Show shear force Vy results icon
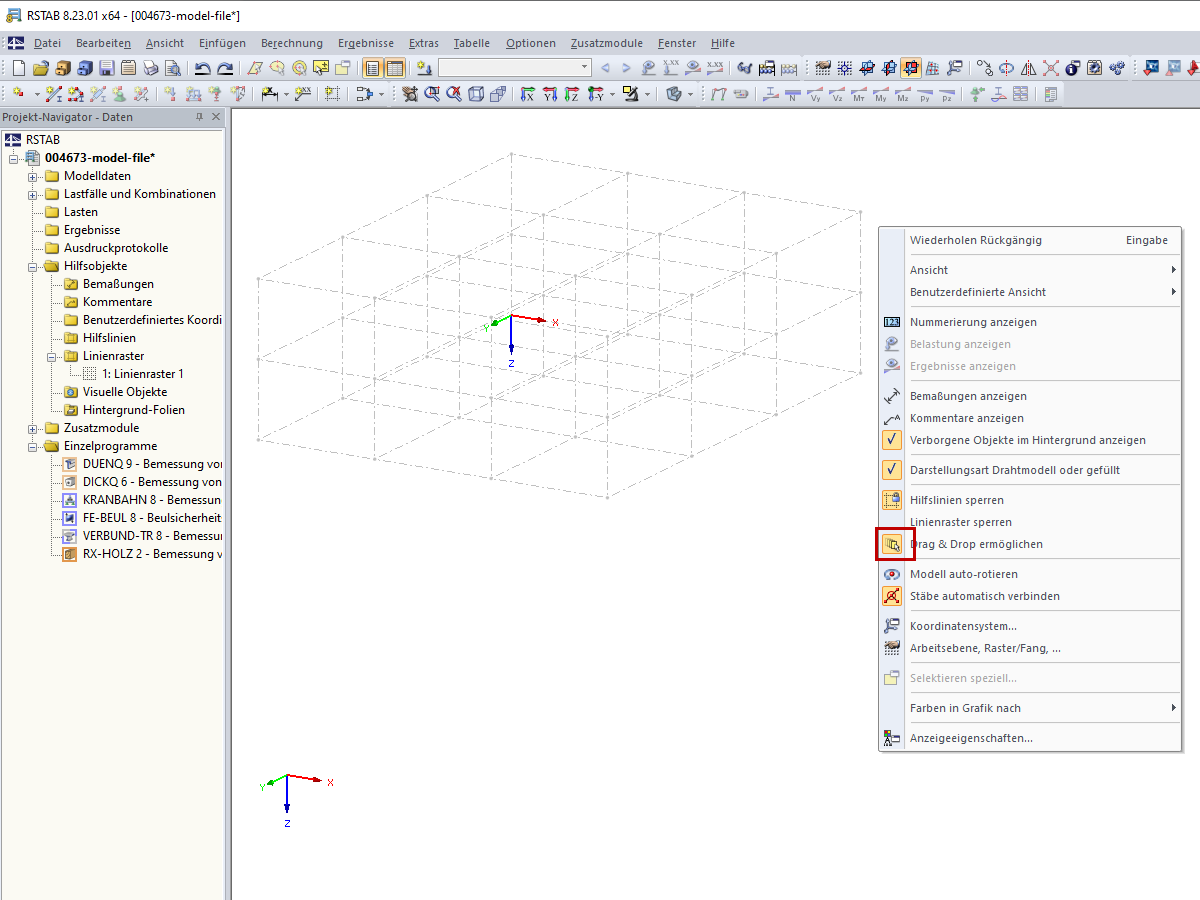 tap(815, 94)
